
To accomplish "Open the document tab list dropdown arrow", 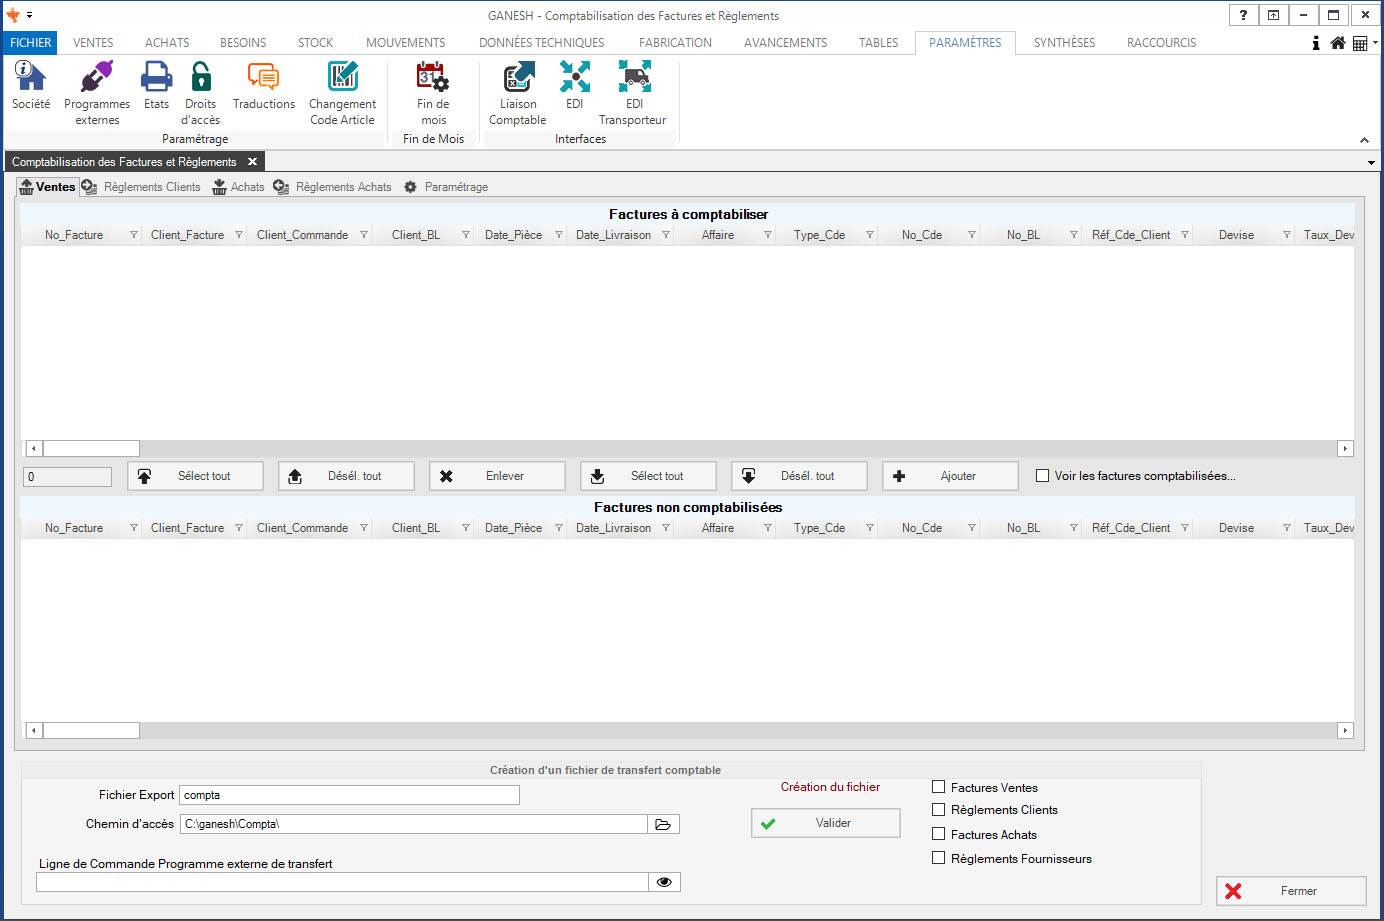I will tap(1371, 162).
